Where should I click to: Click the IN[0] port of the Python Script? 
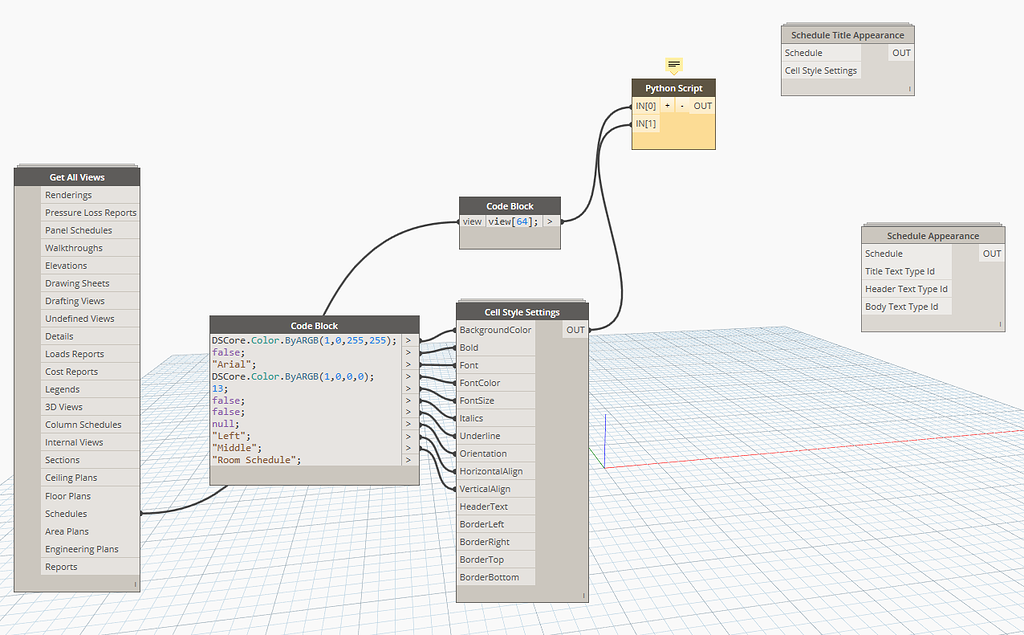click(x=646, y=105)
